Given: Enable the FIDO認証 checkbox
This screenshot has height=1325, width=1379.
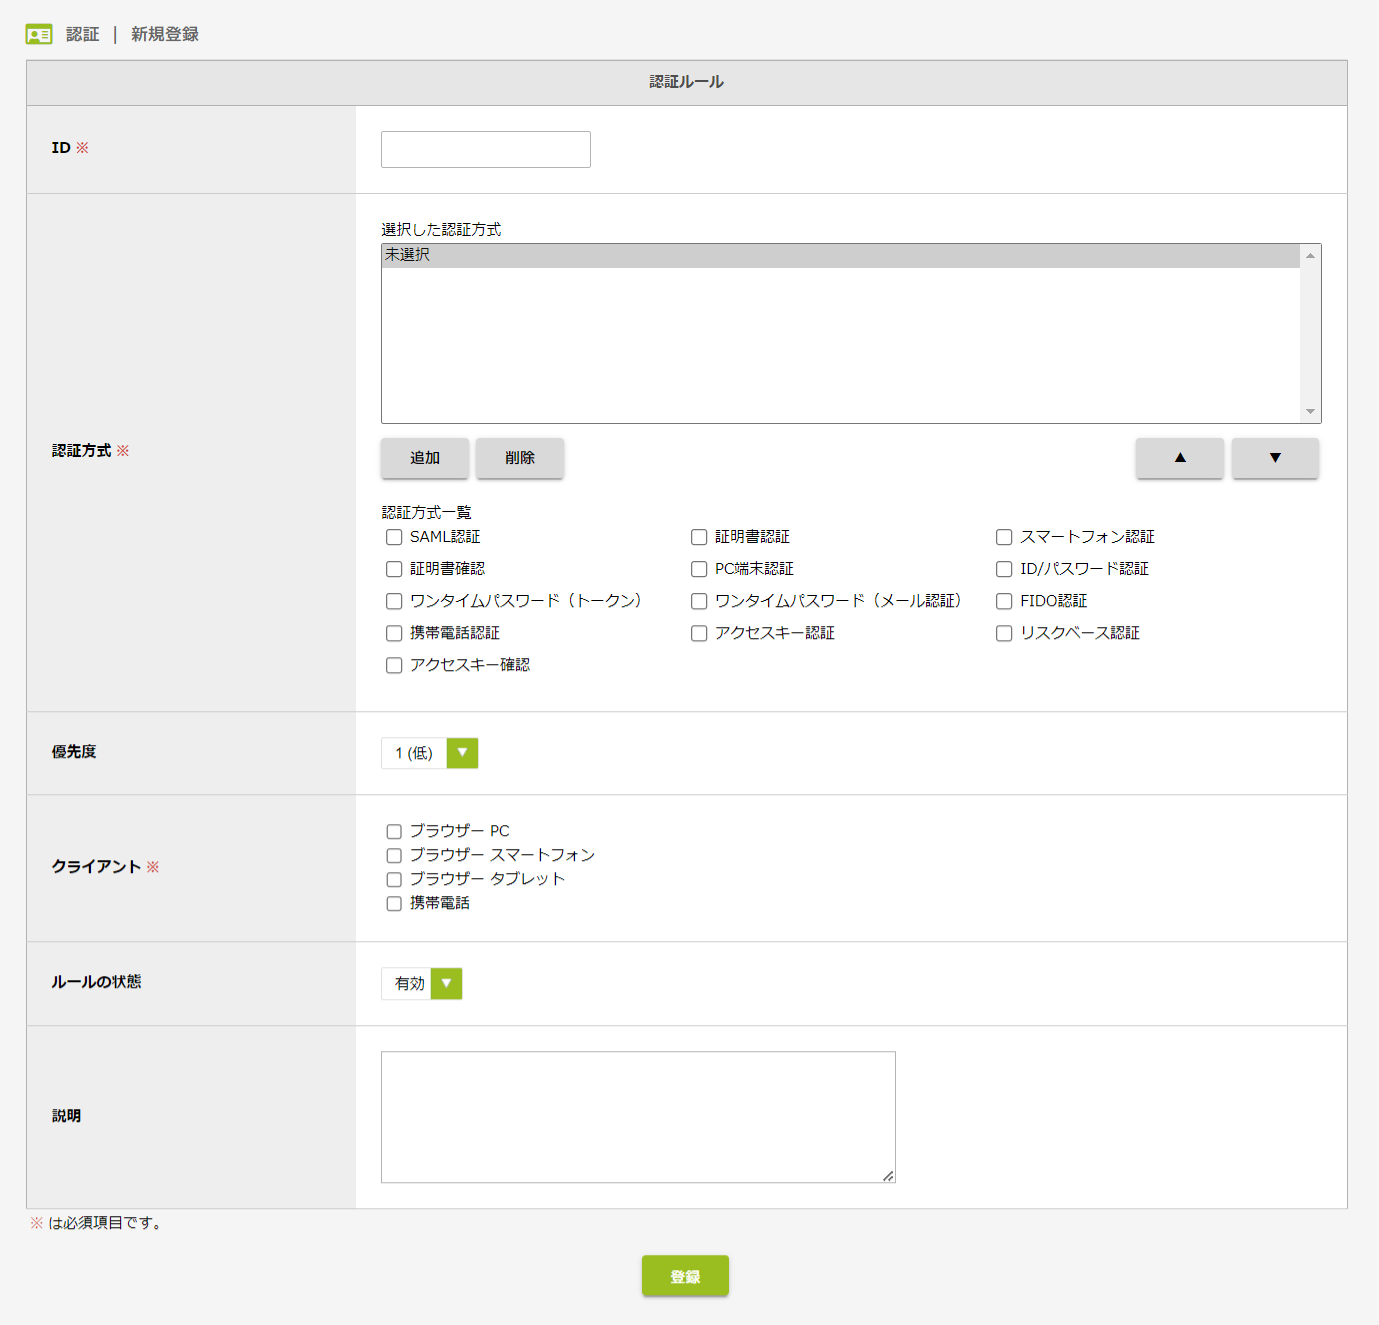Looking at the screenshot, I should tap(1004, 601).
